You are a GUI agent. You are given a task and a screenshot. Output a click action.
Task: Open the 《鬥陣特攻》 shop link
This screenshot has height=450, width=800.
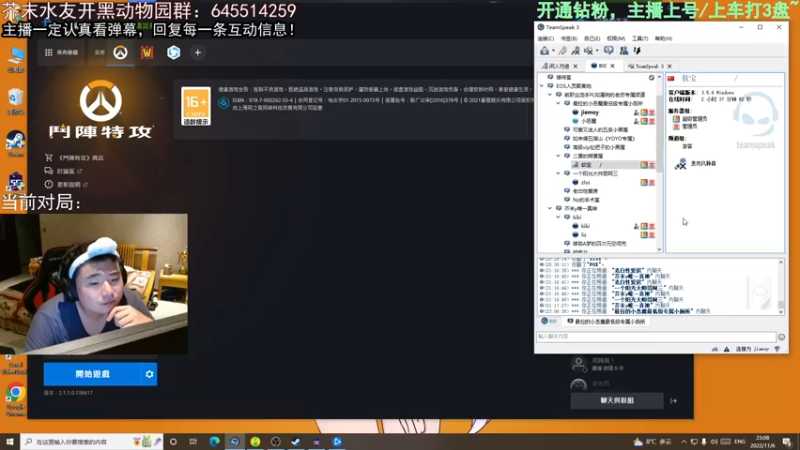pyautogui.click(x=74, y=158)
